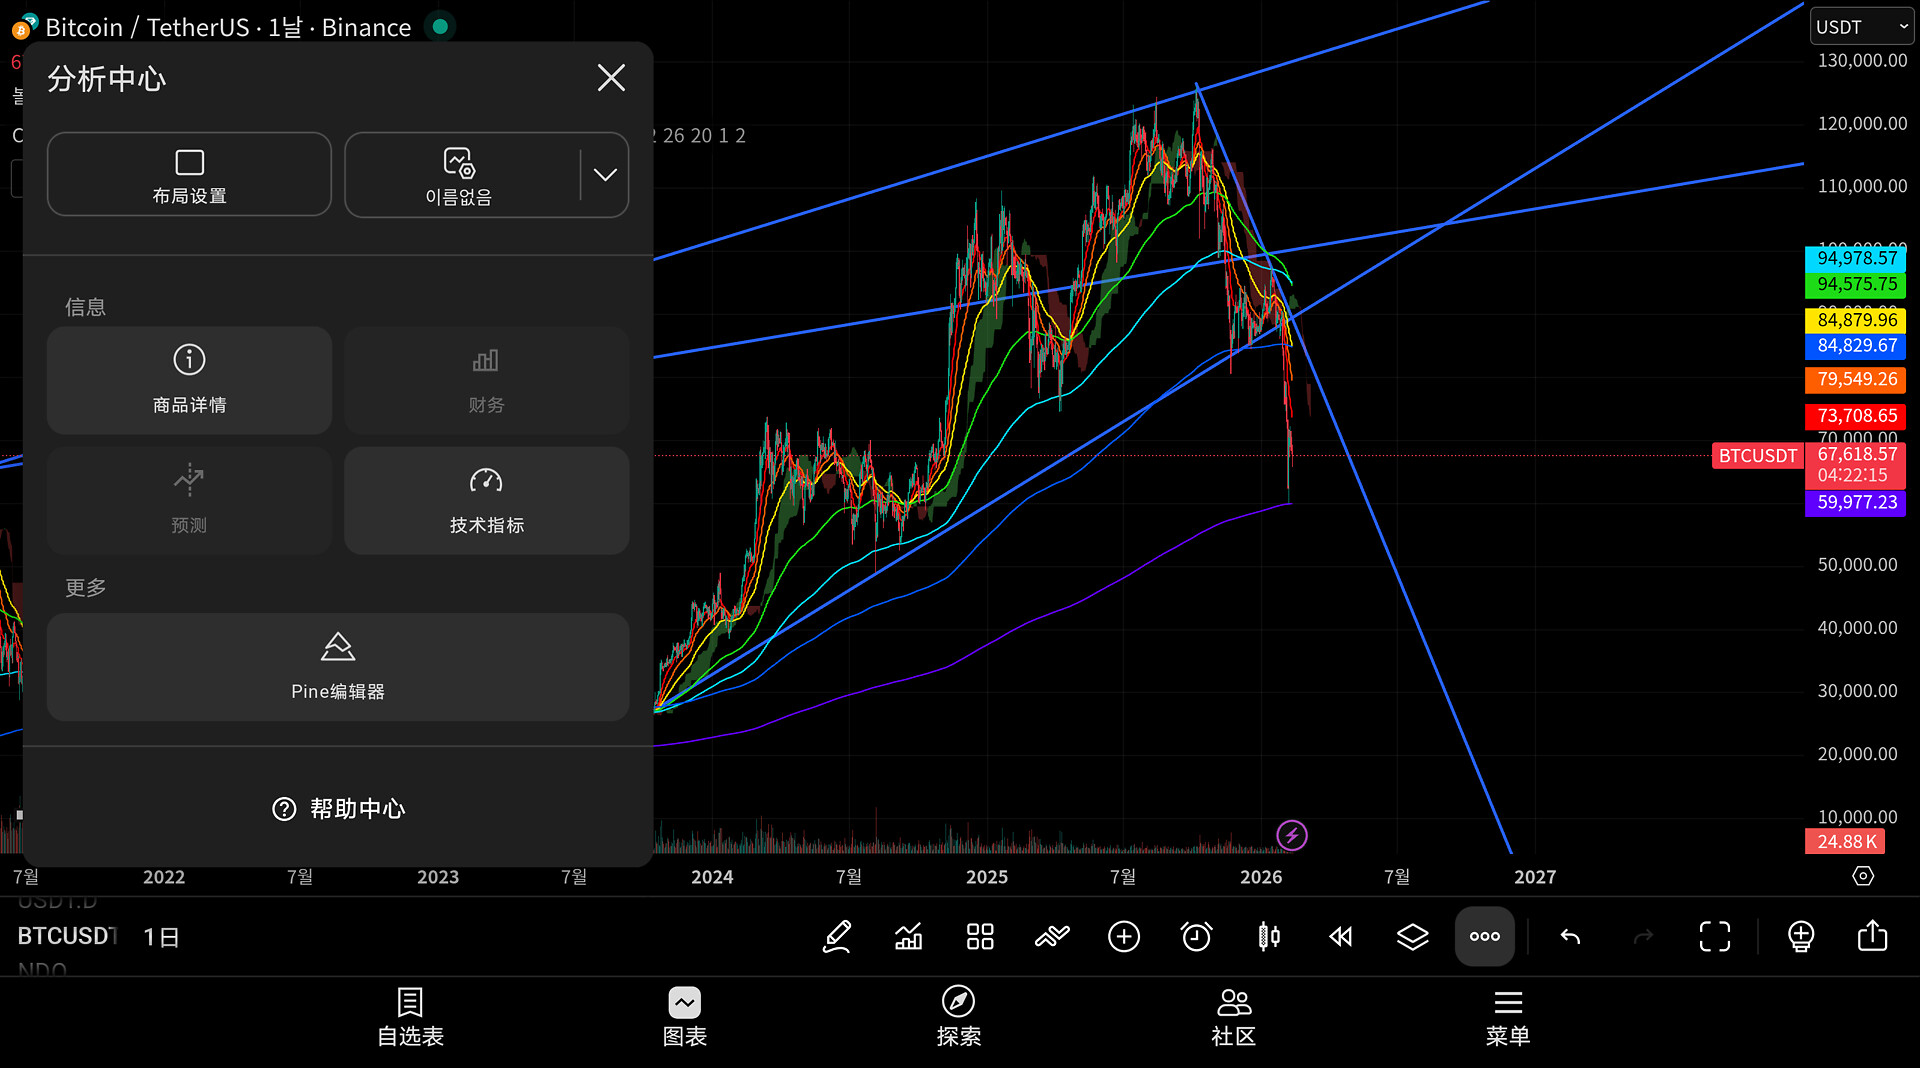Switch to 探索 explore tab
The height and width of the screenshot is (1068, 1920).
click(x=959, y=1018)
